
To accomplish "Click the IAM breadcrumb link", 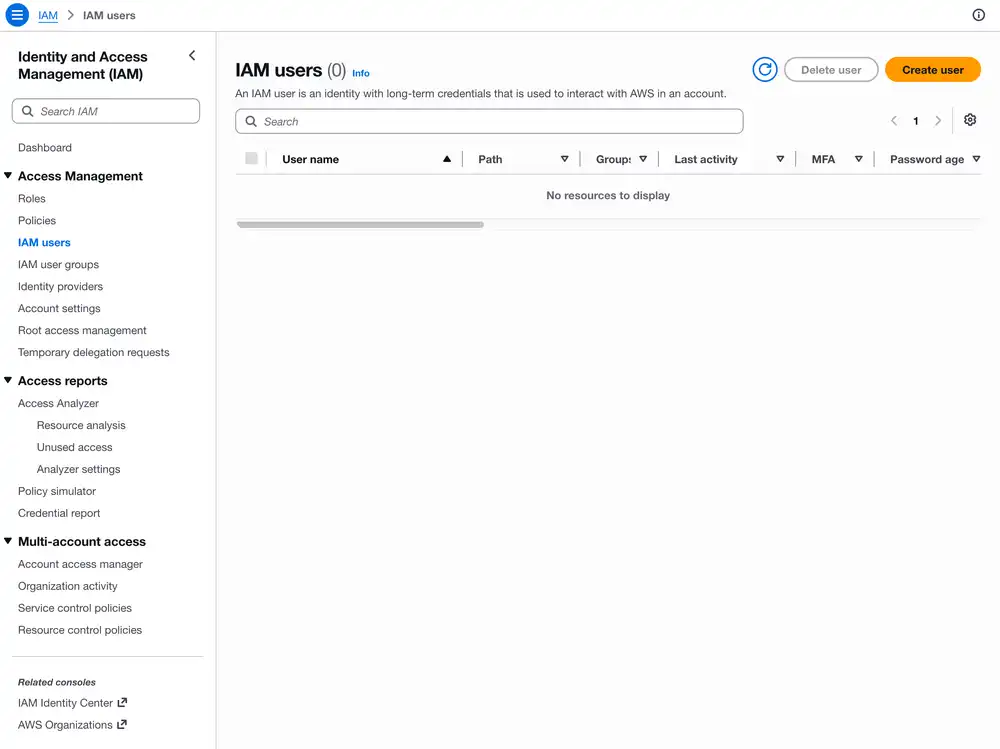I will click(48, 15).
